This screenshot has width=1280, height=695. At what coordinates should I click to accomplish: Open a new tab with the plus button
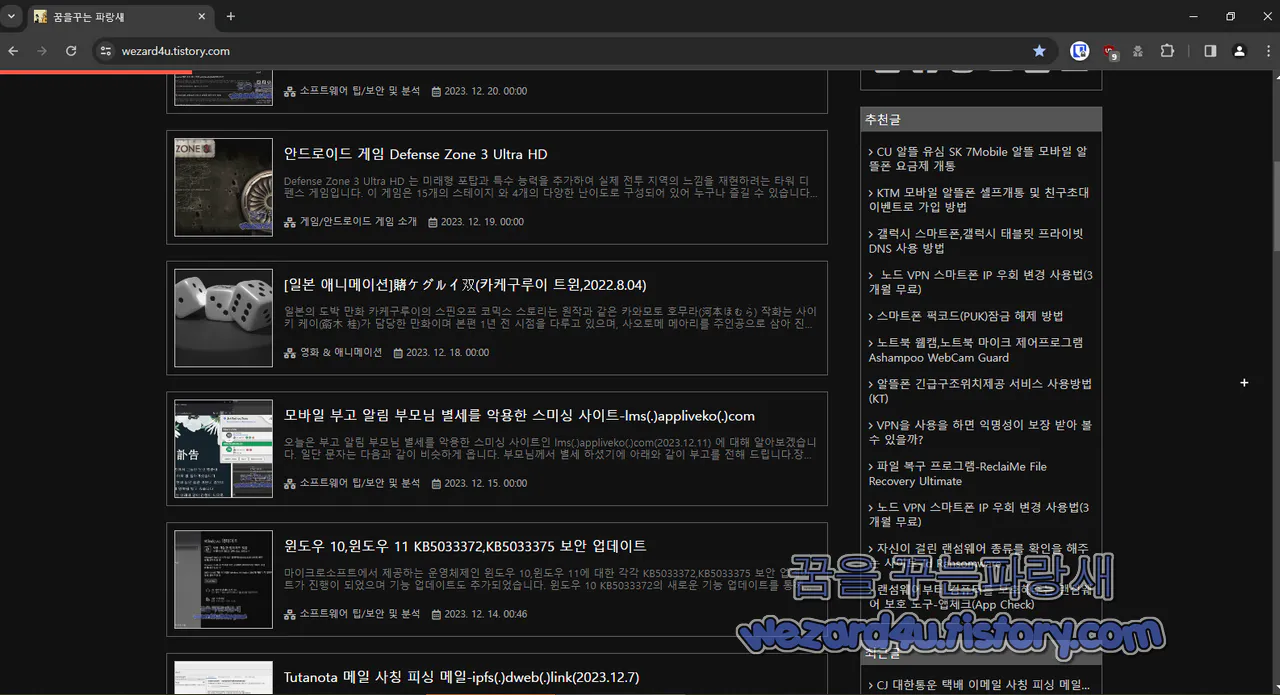[230, 16]
